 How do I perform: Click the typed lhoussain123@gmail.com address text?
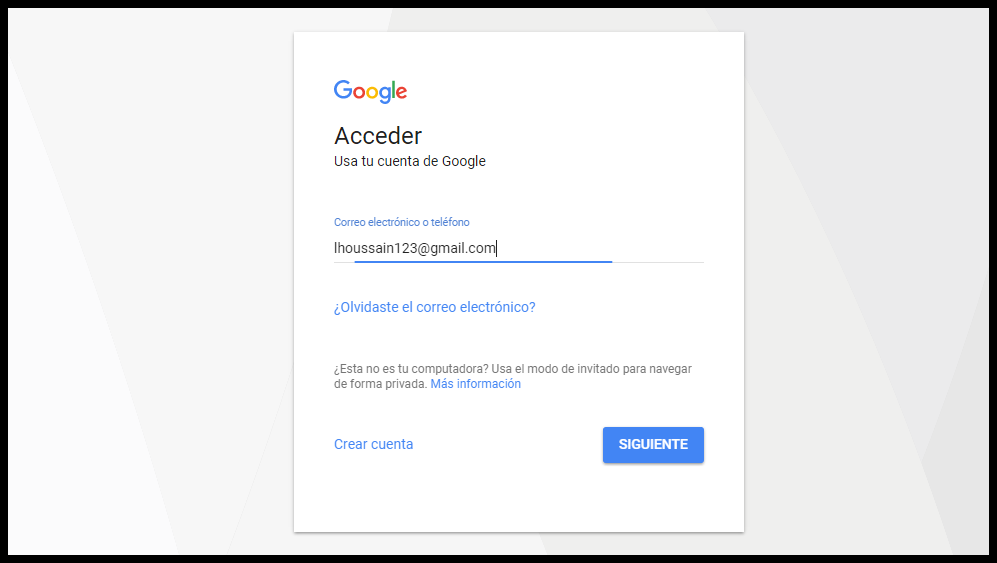(x=414, y=248)
